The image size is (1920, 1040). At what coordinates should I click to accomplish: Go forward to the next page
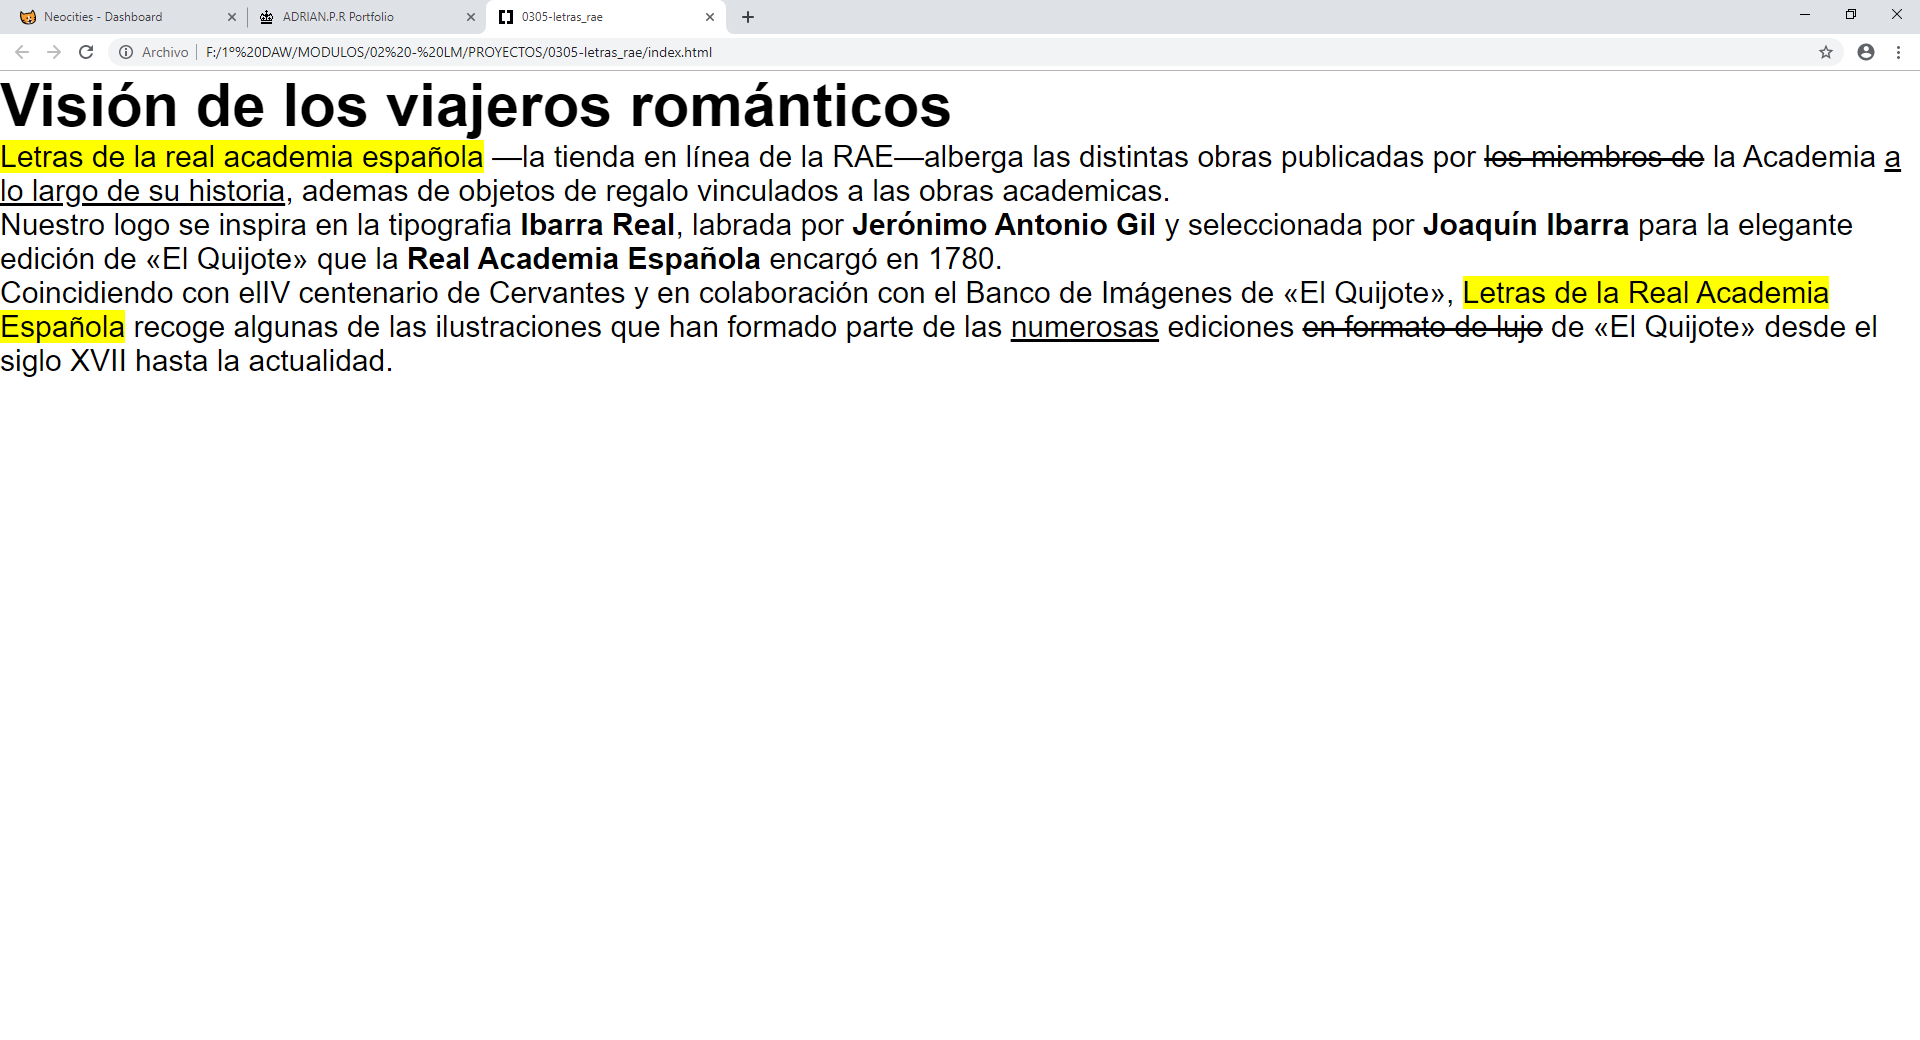point(54,52)
